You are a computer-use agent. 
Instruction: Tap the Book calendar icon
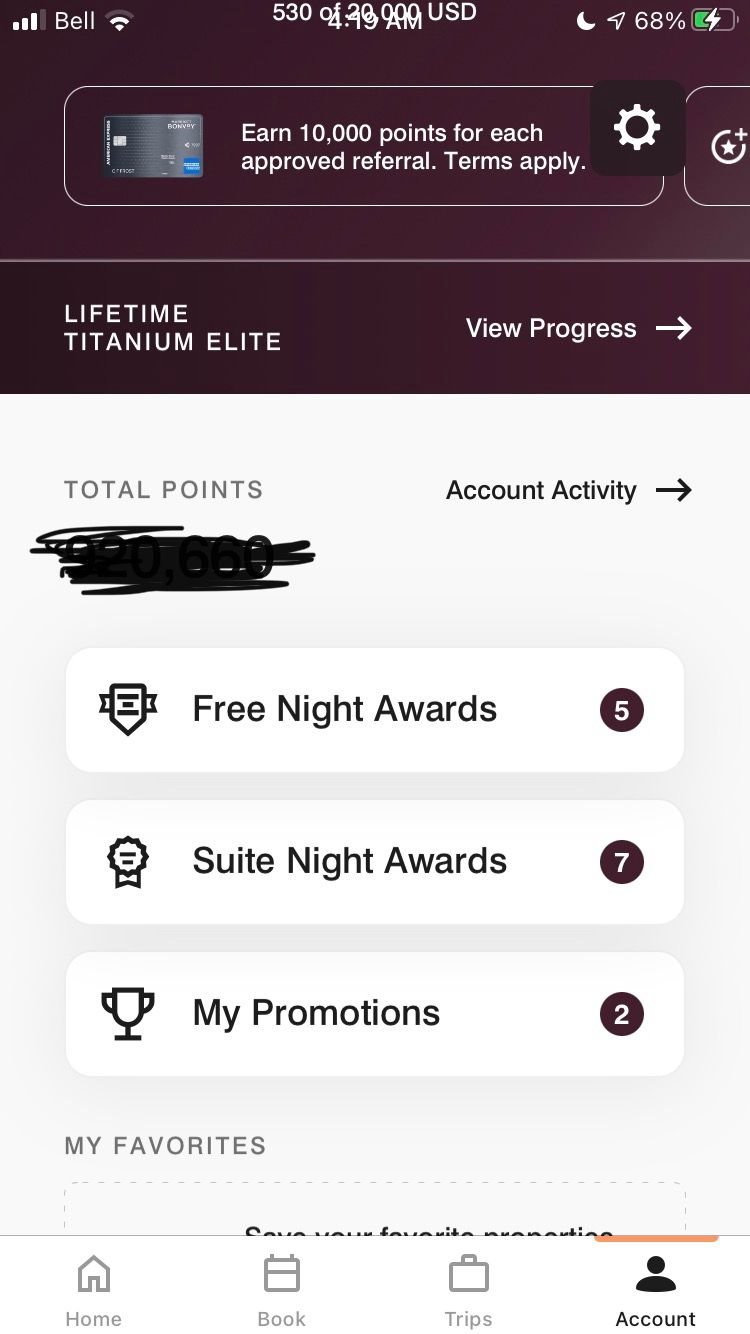point(281,1275)
